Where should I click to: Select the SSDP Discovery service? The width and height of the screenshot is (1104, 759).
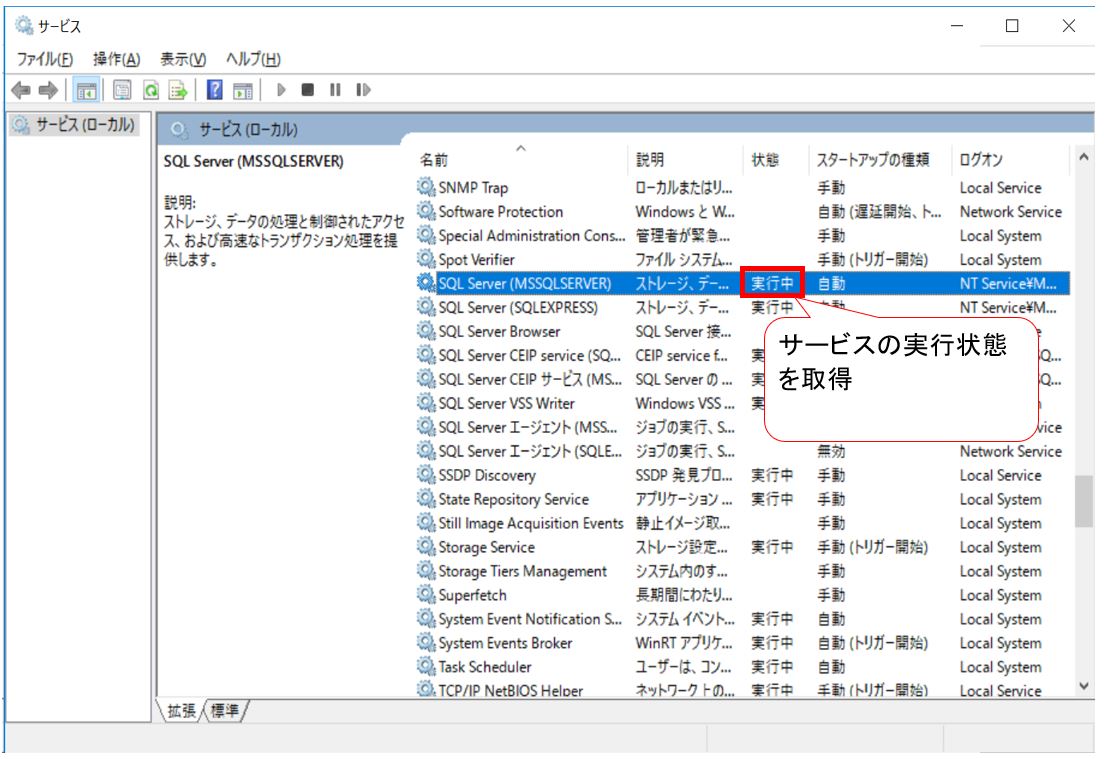(x=743, y=475)
